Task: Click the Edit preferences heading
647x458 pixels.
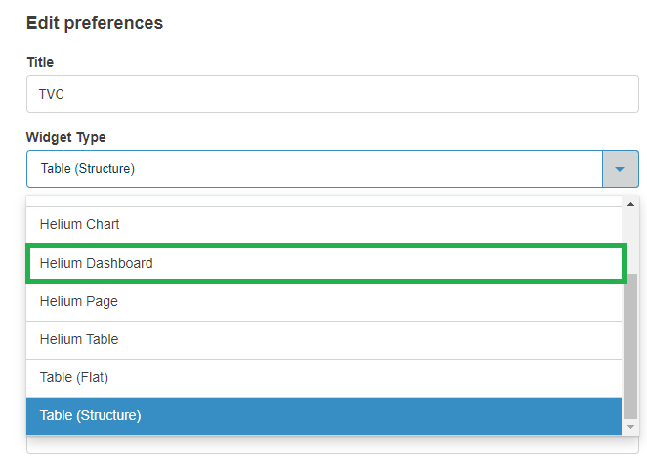Action: coord(94,22)
